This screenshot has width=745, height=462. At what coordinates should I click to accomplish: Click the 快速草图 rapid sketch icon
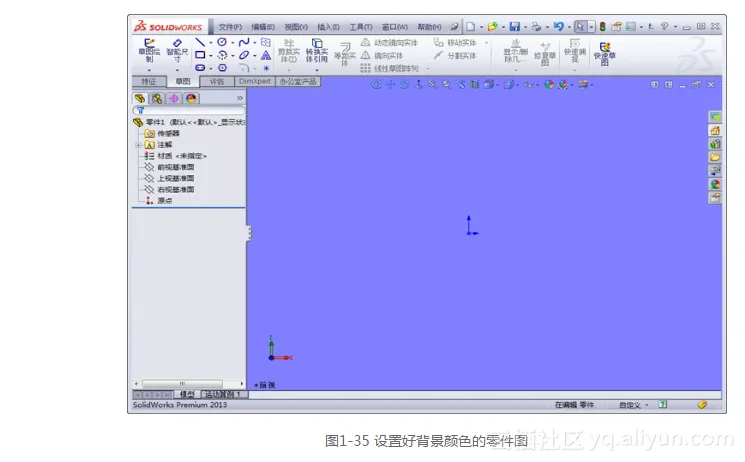(604, 53)
